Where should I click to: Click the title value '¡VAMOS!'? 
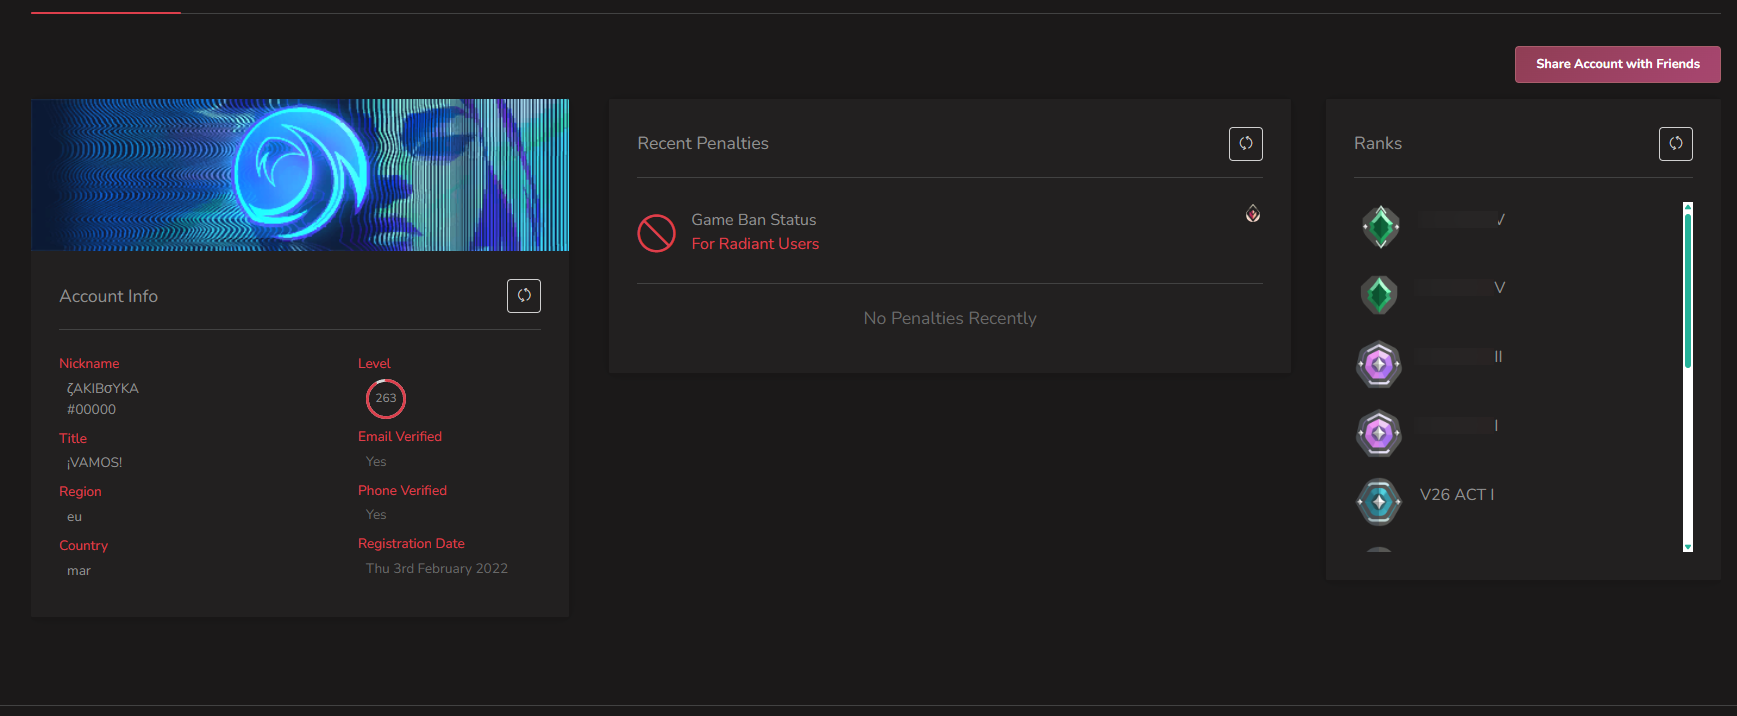click(94, 463)
